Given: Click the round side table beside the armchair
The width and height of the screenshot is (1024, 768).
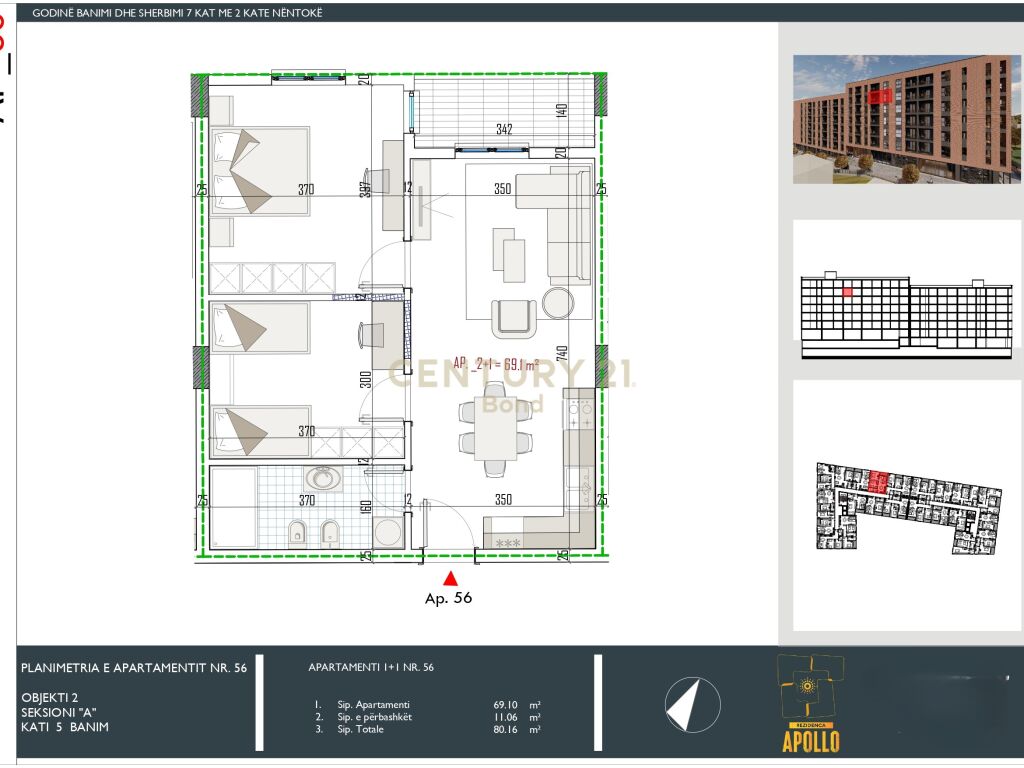Looking at the screenshot, I should click(x=558, y=303).
